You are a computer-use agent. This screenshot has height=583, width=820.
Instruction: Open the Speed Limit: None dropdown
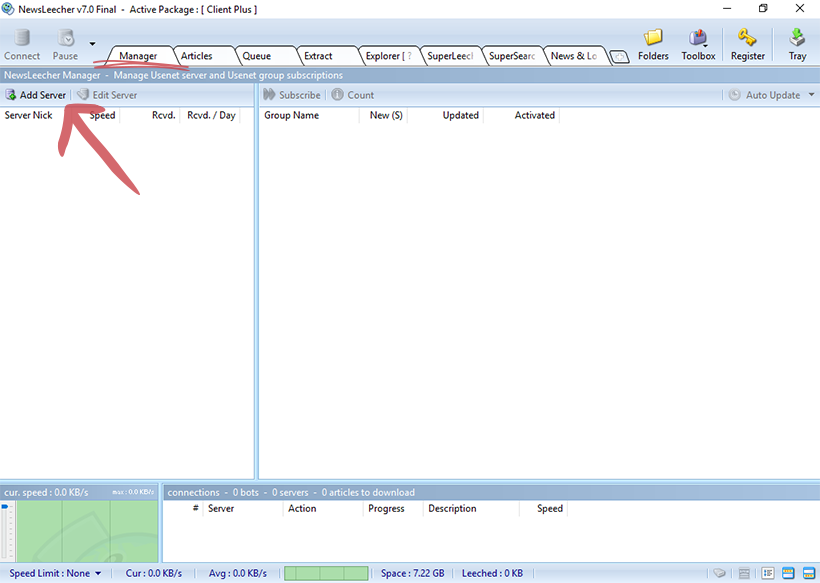pos(55,574)
